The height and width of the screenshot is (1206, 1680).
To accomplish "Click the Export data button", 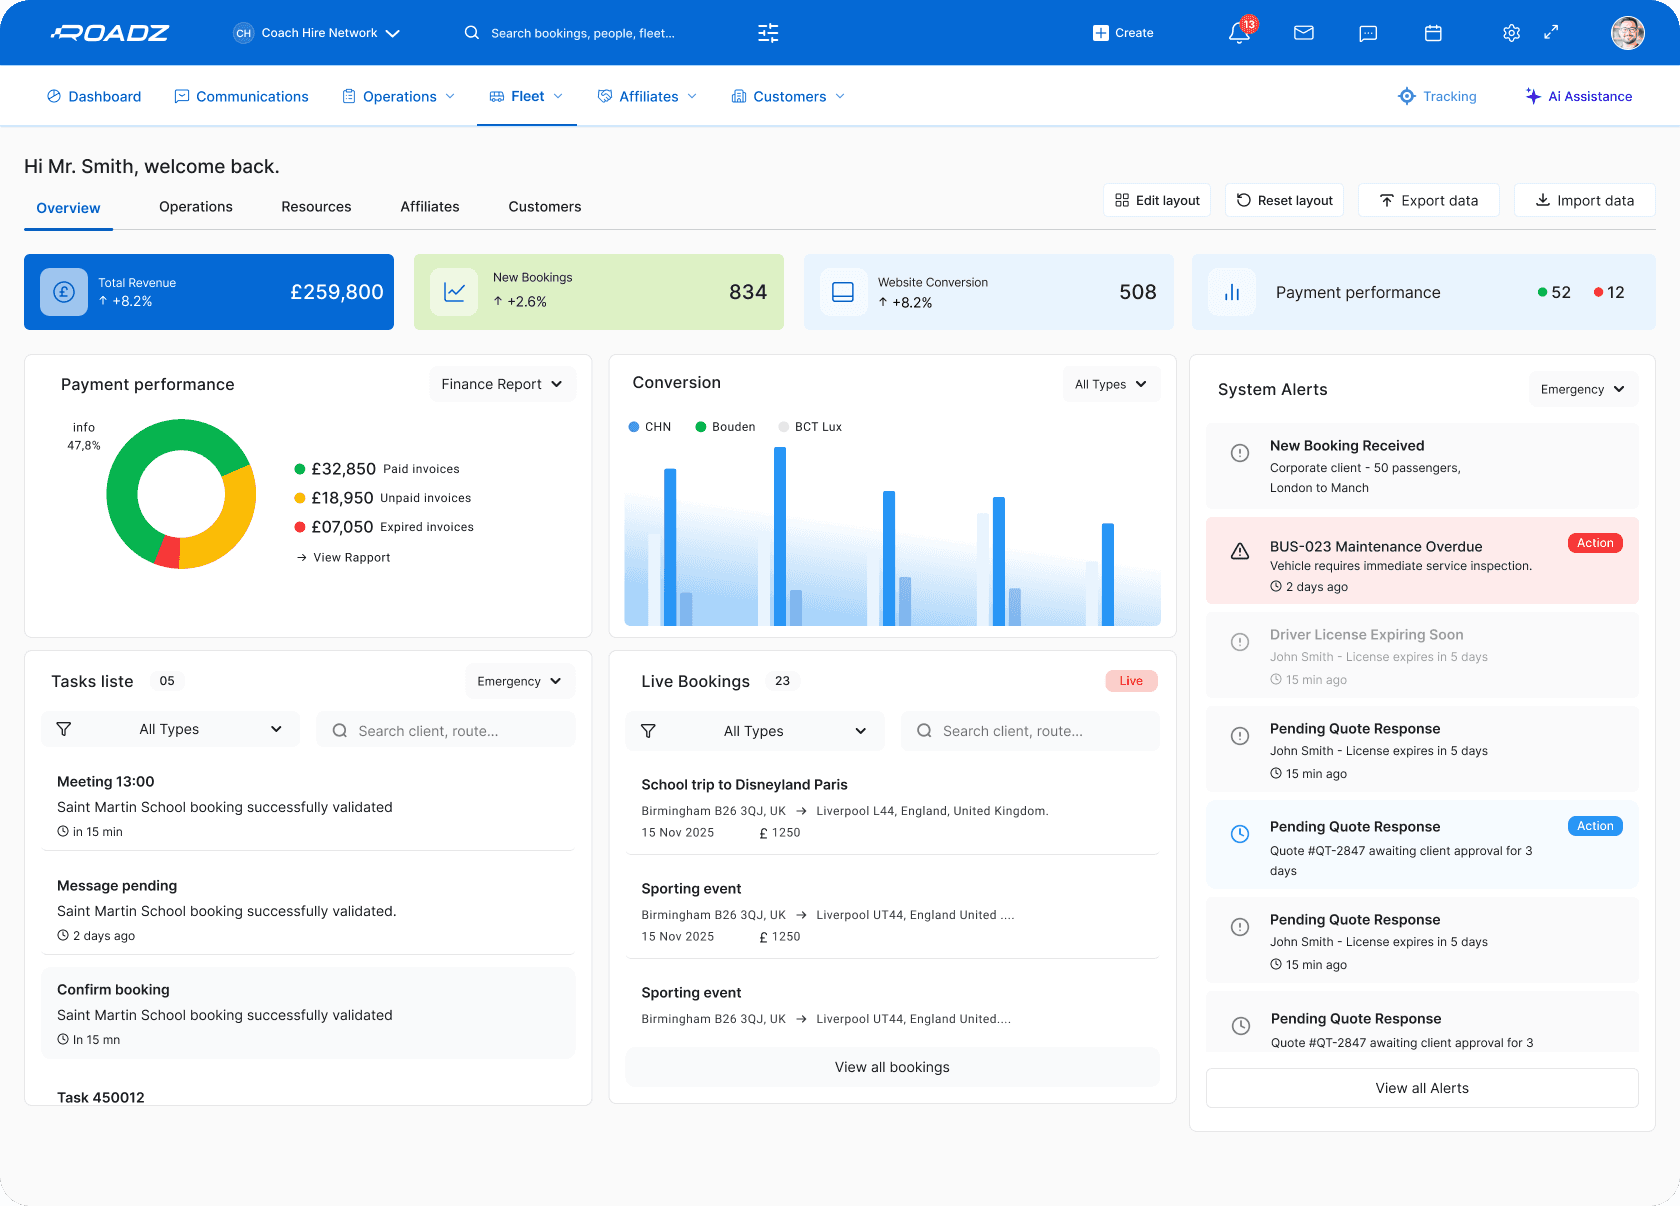I will click(1429, 200).
